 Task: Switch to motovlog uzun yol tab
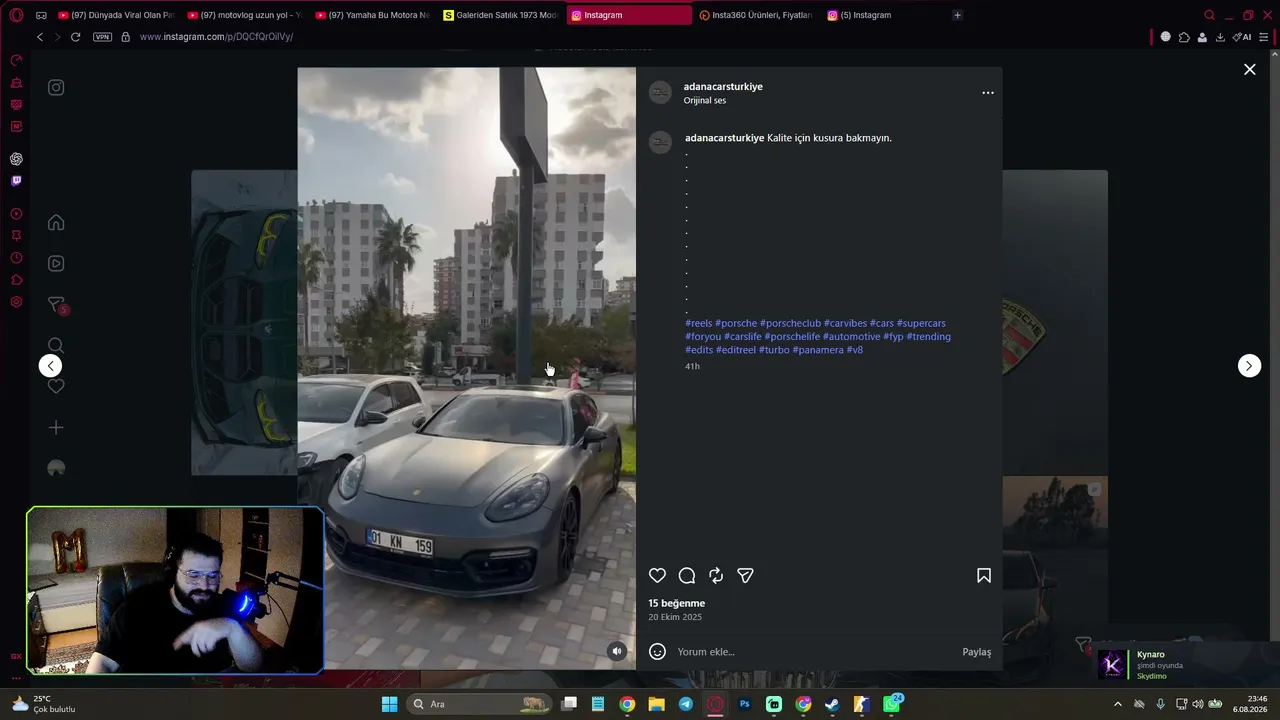tap(244, 15)
